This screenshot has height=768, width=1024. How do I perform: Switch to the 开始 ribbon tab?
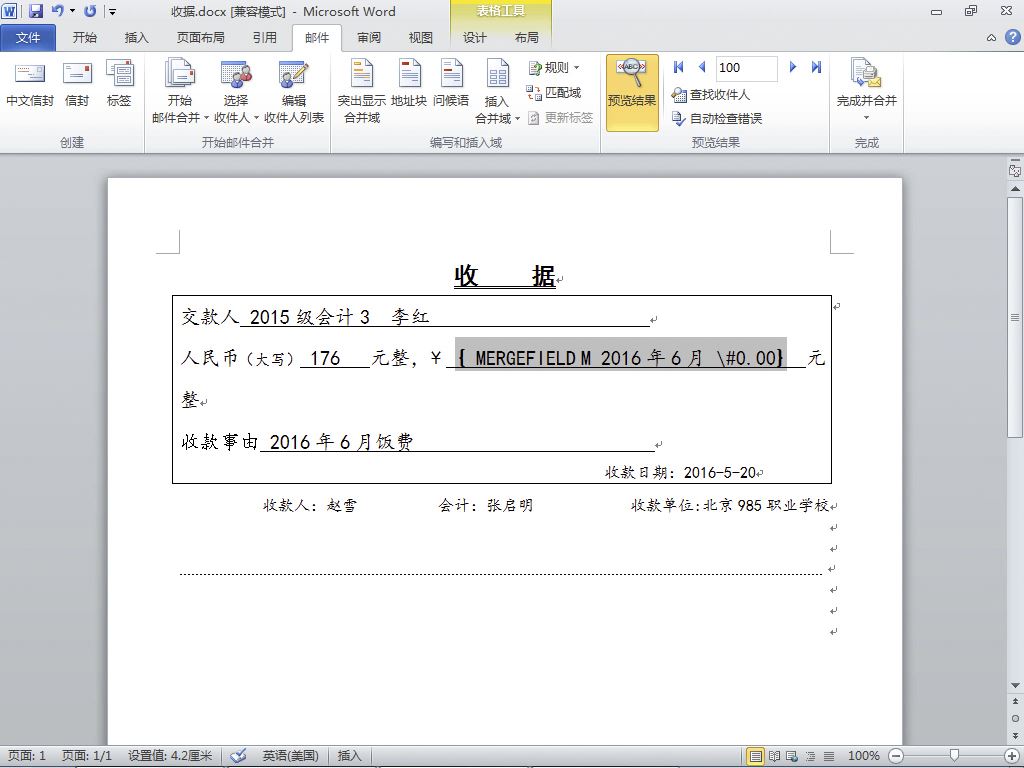point(84,38)
